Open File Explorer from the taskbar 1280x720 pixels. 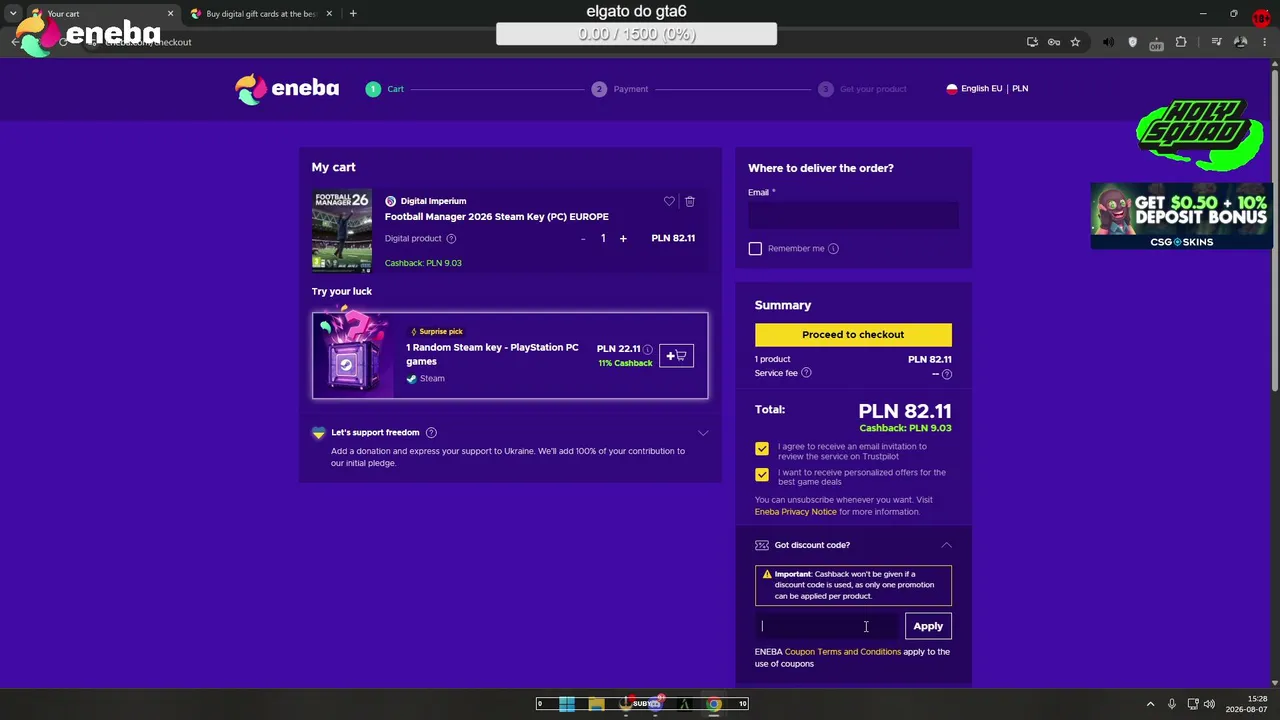click(596, 704)
